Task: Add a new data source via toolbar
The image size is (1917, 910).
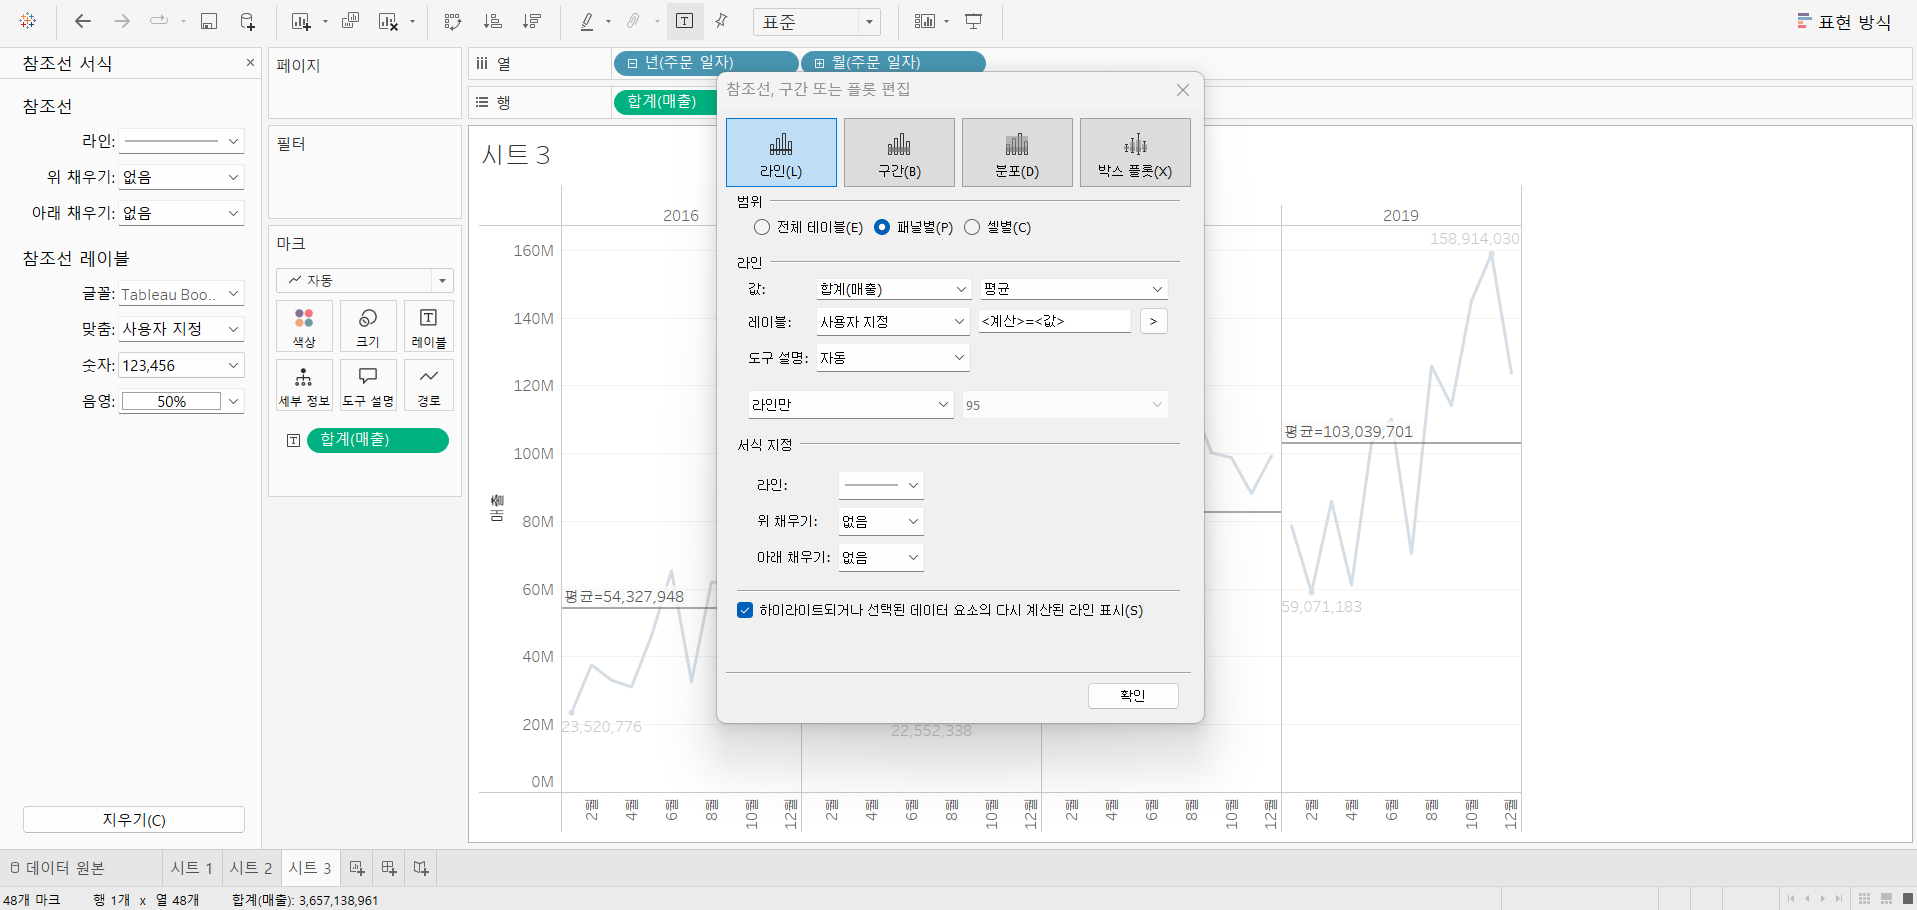Action: coord(247,21)
